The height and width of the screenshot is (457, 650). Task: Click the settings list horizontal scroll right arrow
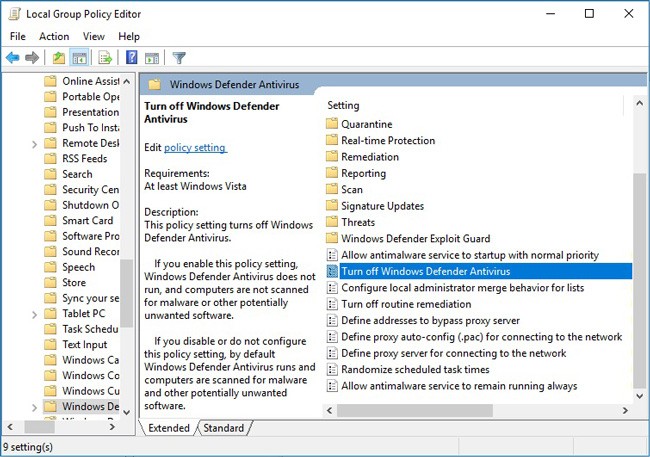pos(625,411)
